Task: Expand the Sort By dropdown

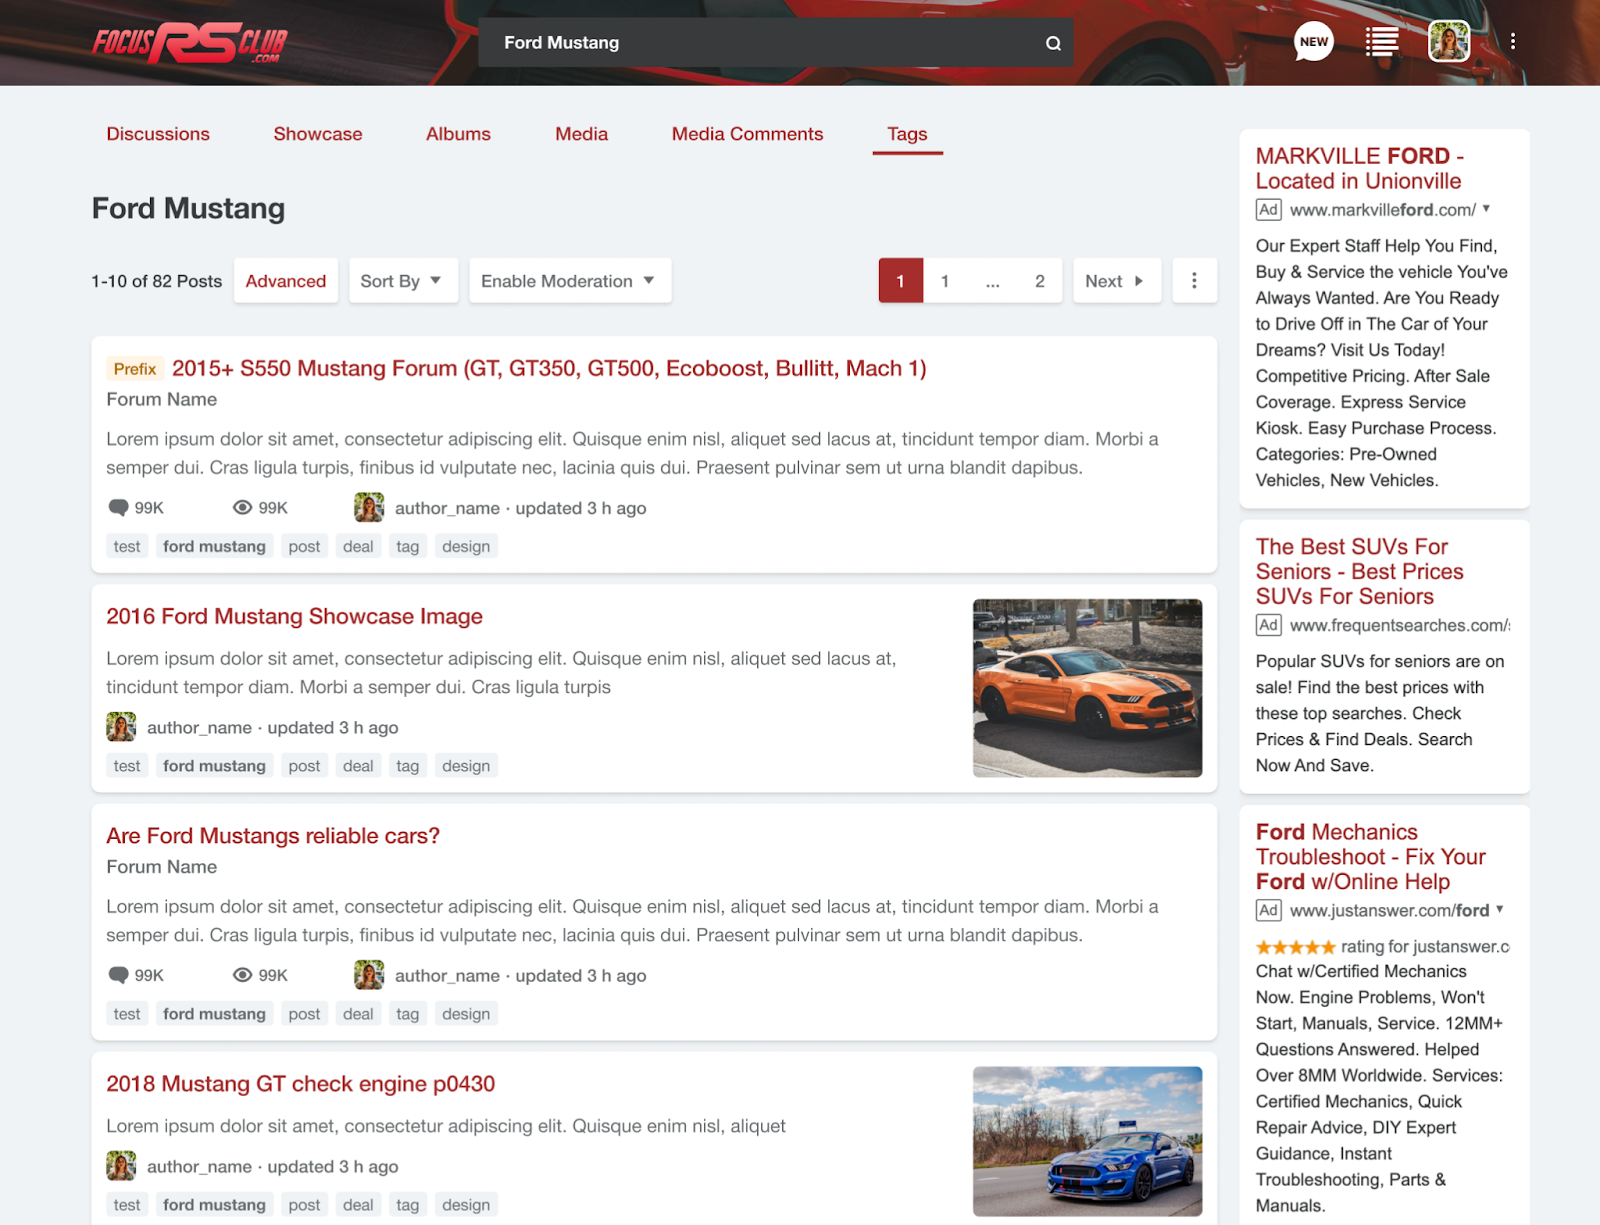Action: 403,281
